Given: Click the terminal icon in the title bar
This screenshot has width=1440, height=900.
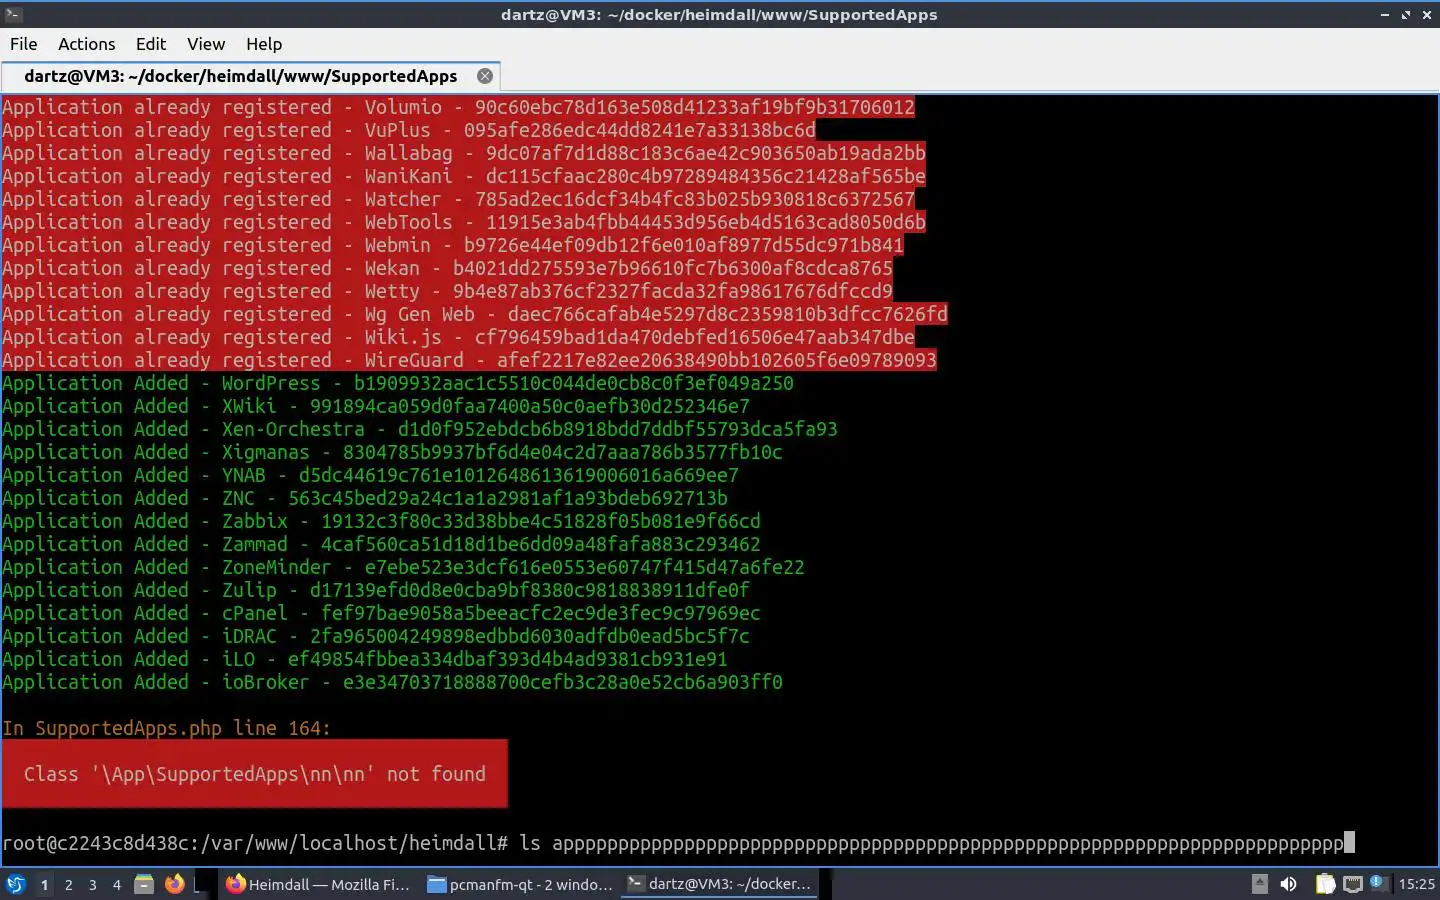Looking at the screenshot, I should [x=13, y=14].
